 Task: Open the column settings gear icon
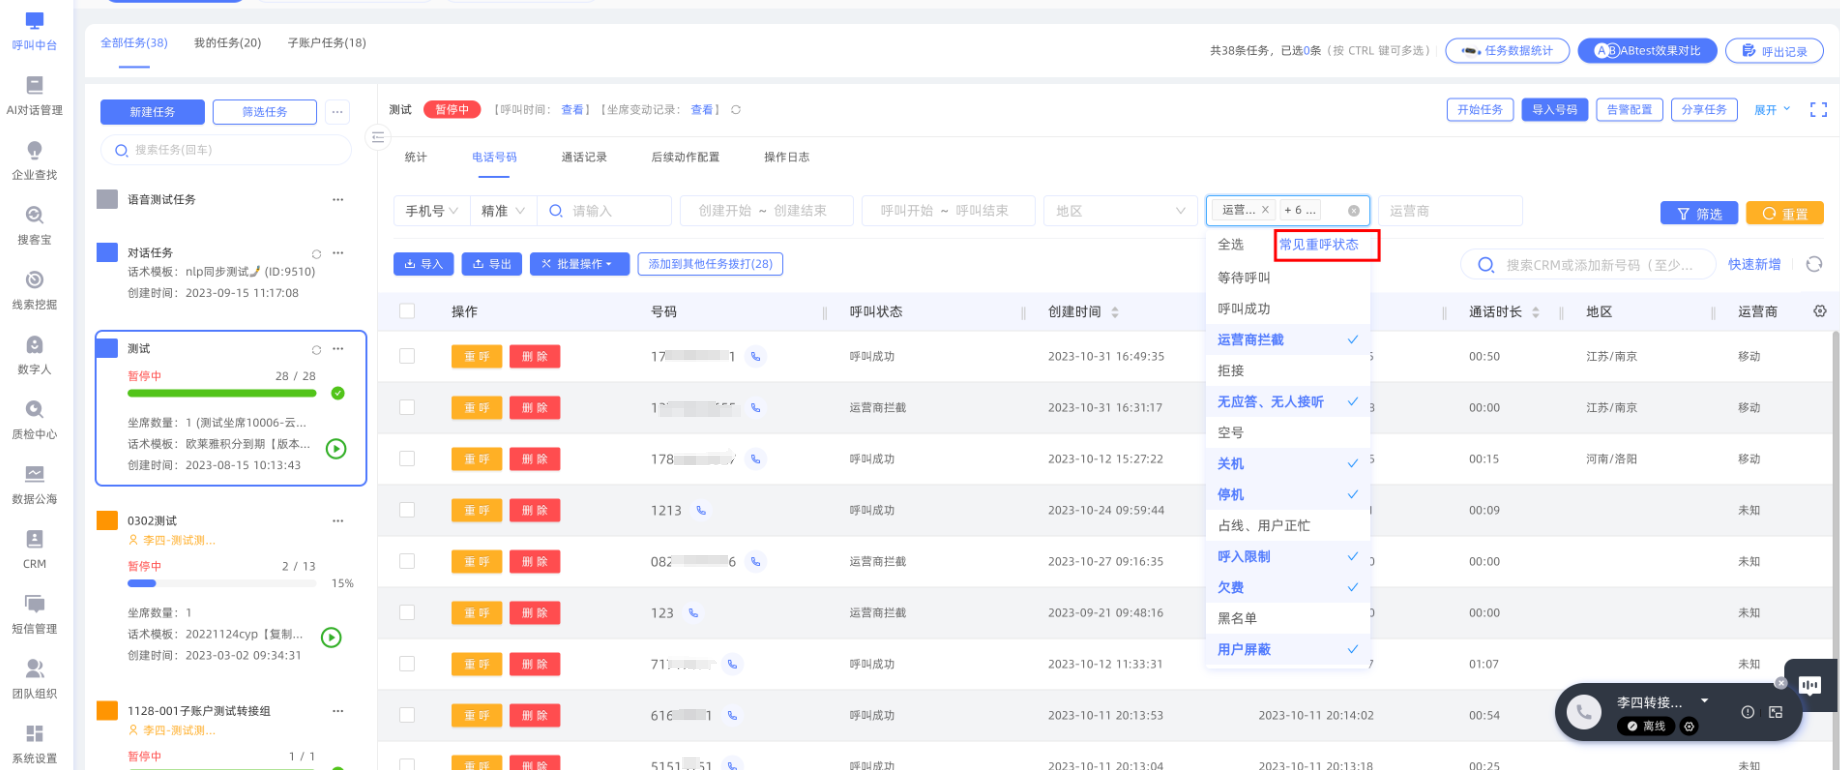coord(1819,312)
